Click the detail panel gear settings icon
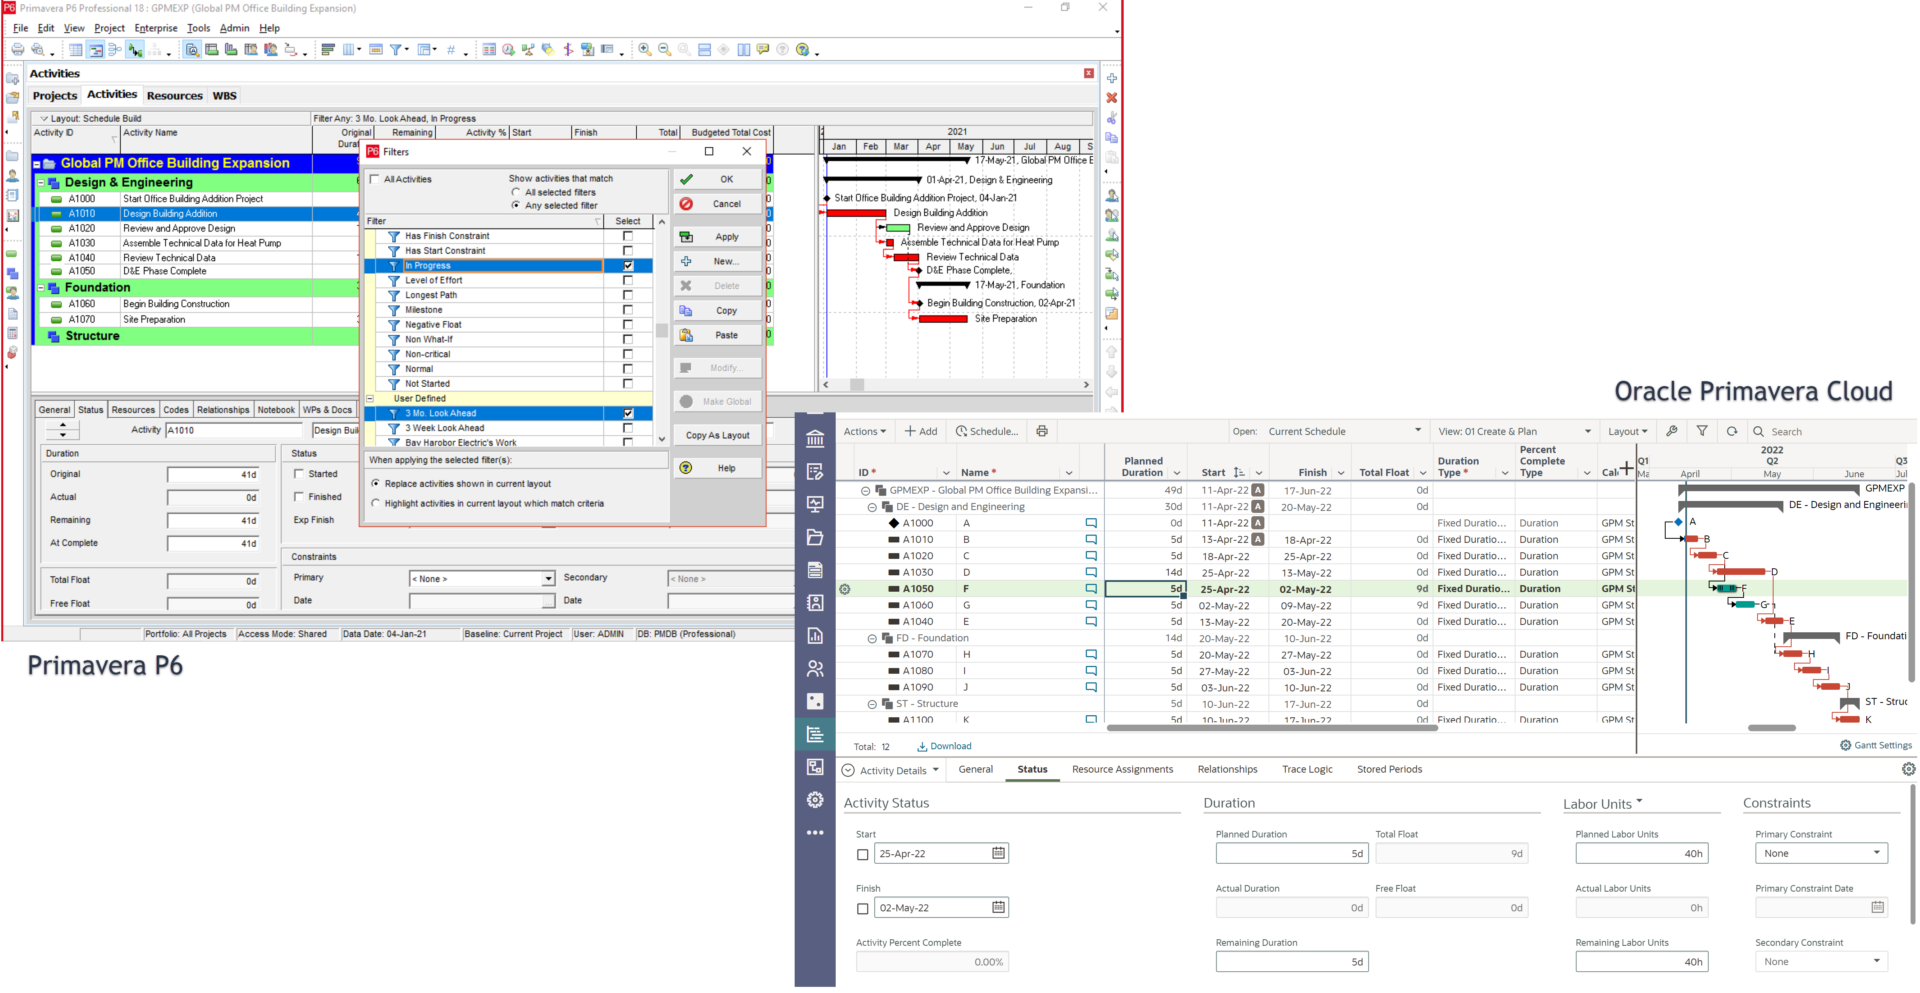The height and width of the screenshot is (993, 1920). click(x=1908, y=769)
